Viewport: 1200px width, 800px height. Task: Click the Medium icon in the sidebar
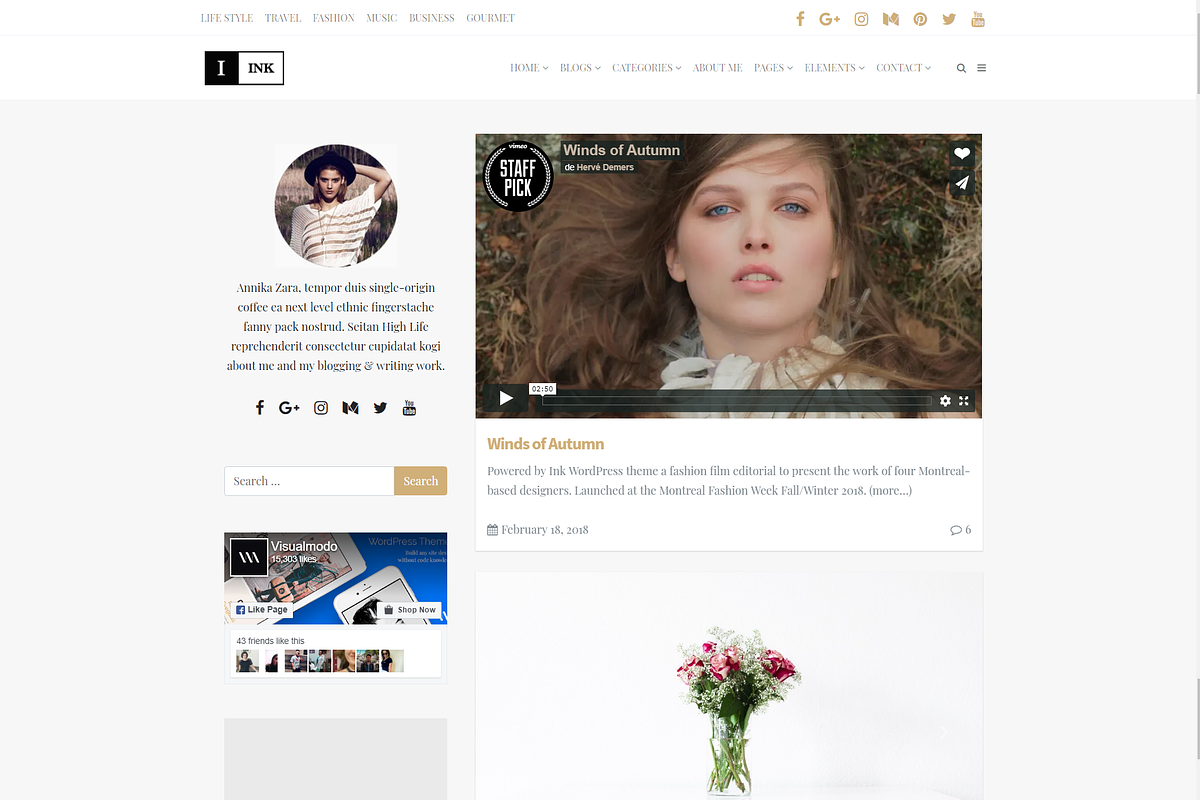pos(350,407)
